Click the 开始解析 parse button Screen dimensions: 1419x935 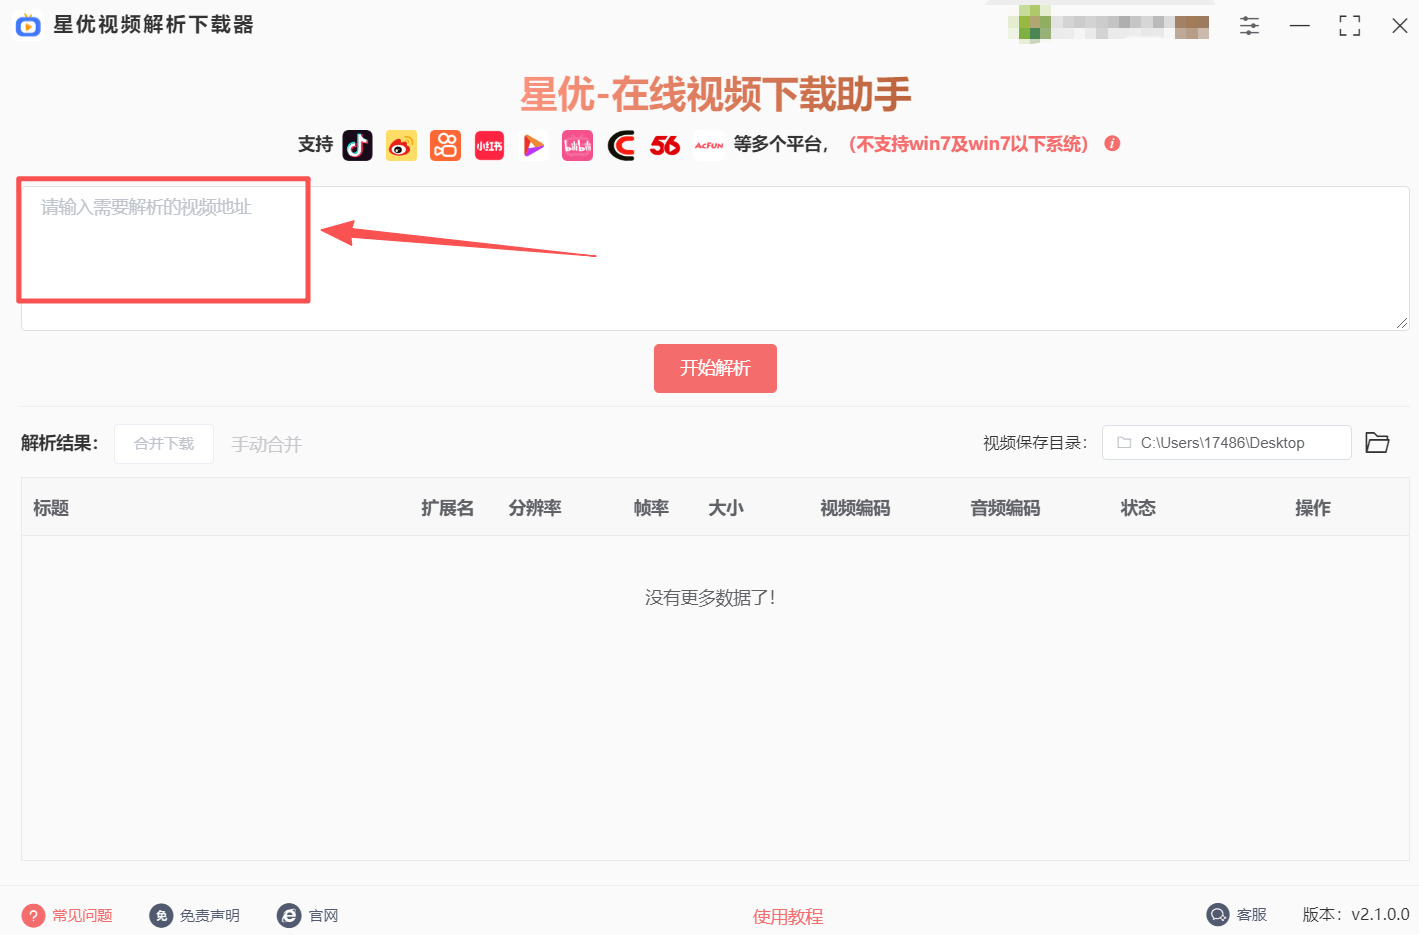point(715,368)
